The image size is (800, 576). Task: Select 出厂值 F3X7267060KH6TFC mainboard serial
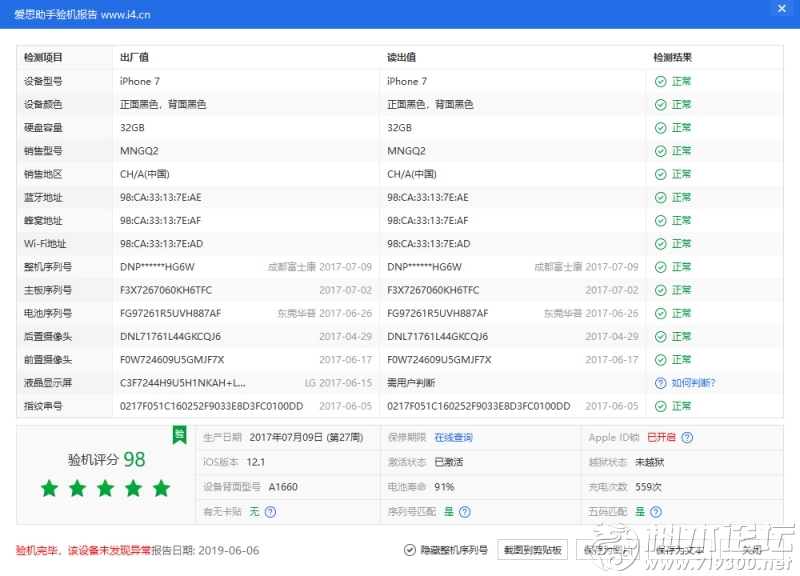(166, 290)
